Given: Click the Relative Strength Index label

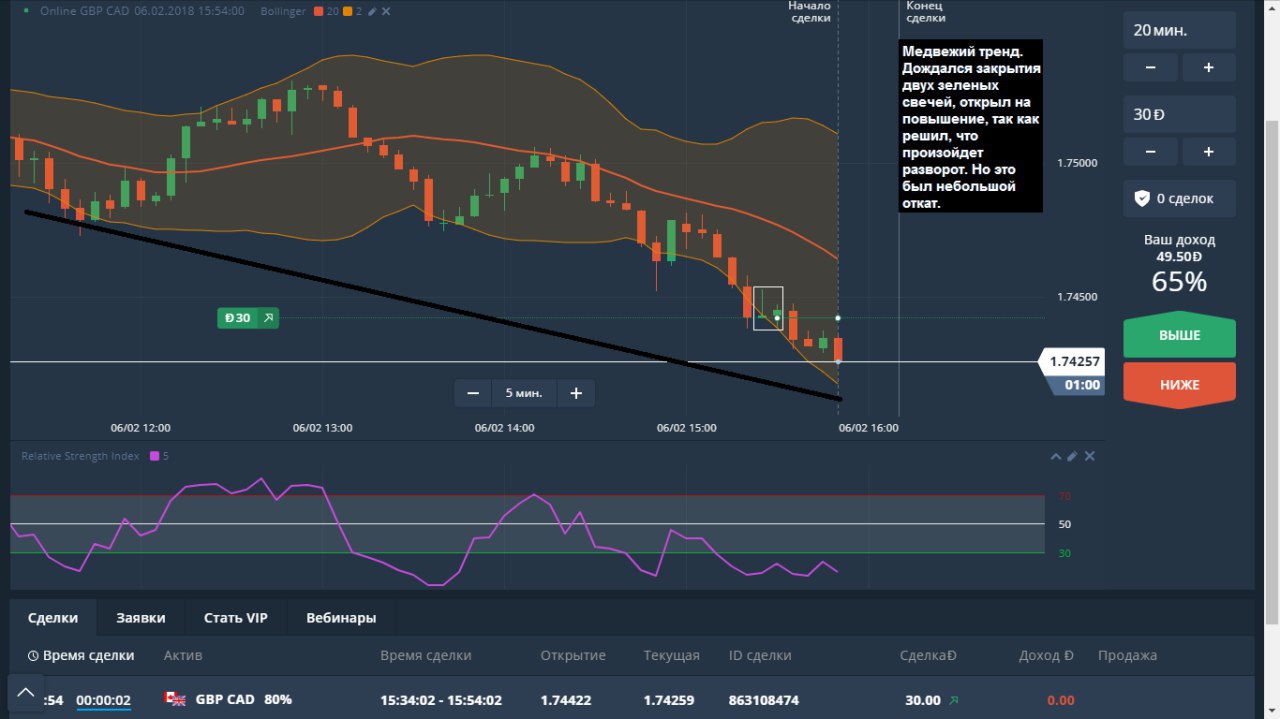Looking at the screenshot, I should (x=80, y=456).
